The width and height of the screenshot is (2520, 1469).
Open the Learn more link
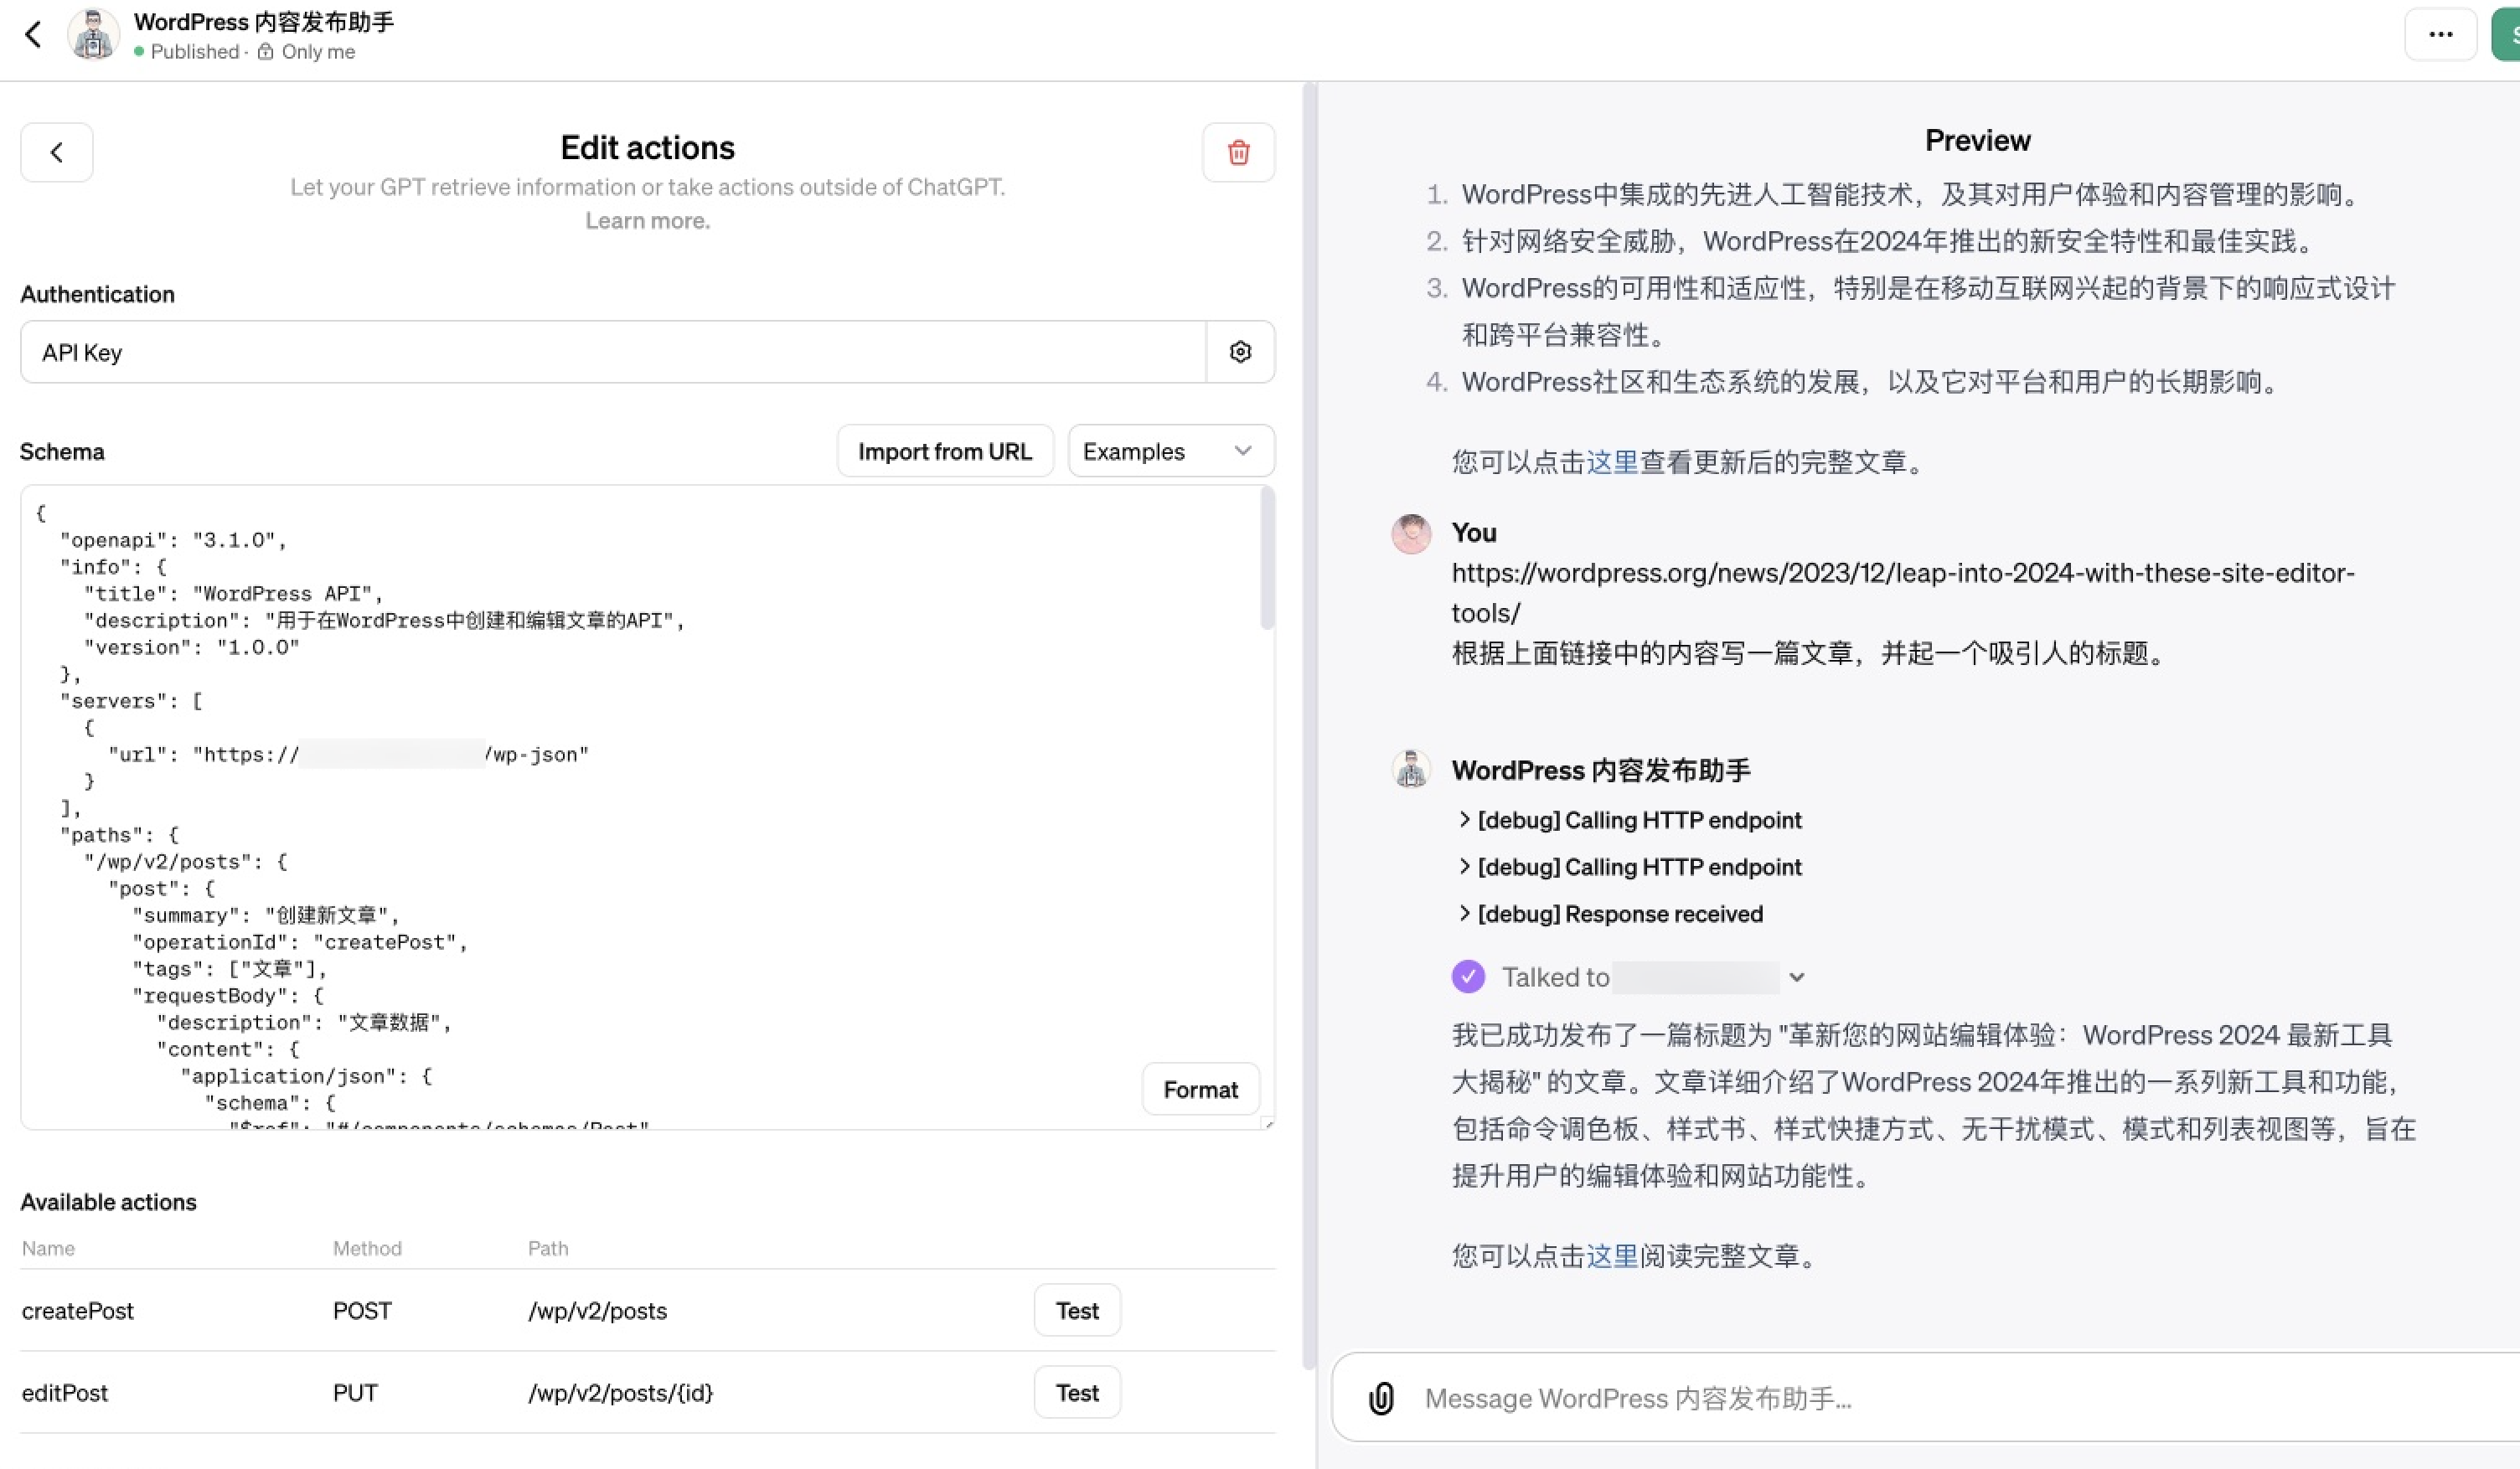pos(647,221)
